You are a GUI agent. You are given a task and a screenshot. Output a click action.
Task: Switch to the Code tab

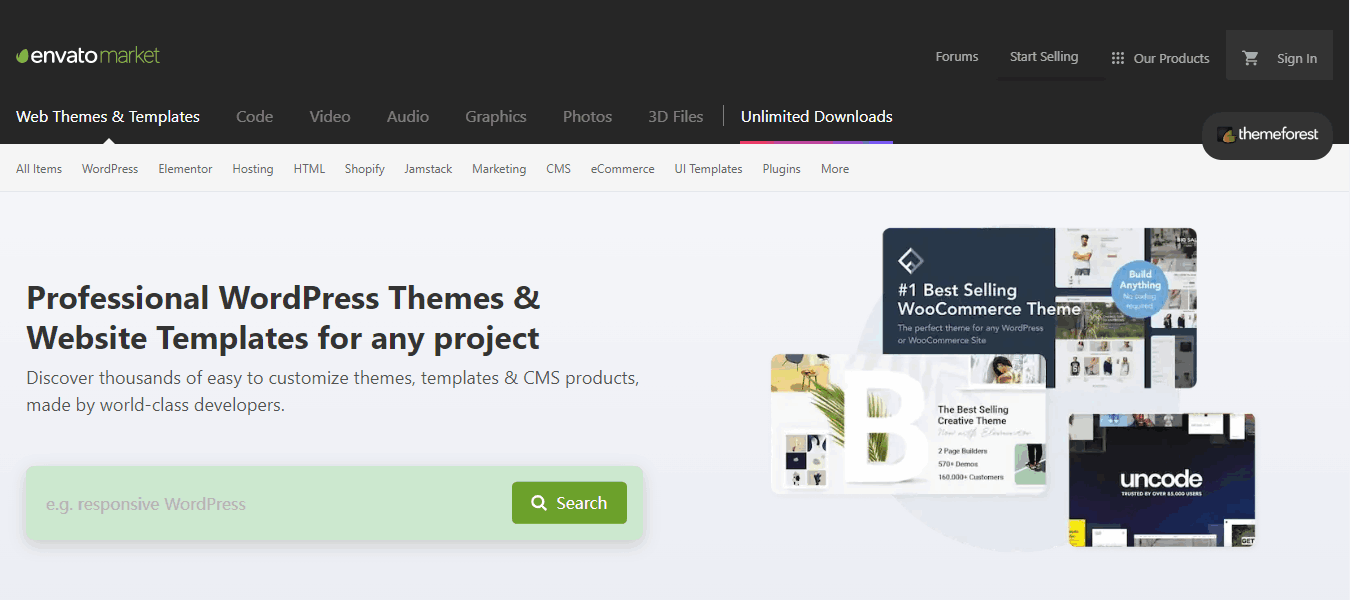[254, 117]
